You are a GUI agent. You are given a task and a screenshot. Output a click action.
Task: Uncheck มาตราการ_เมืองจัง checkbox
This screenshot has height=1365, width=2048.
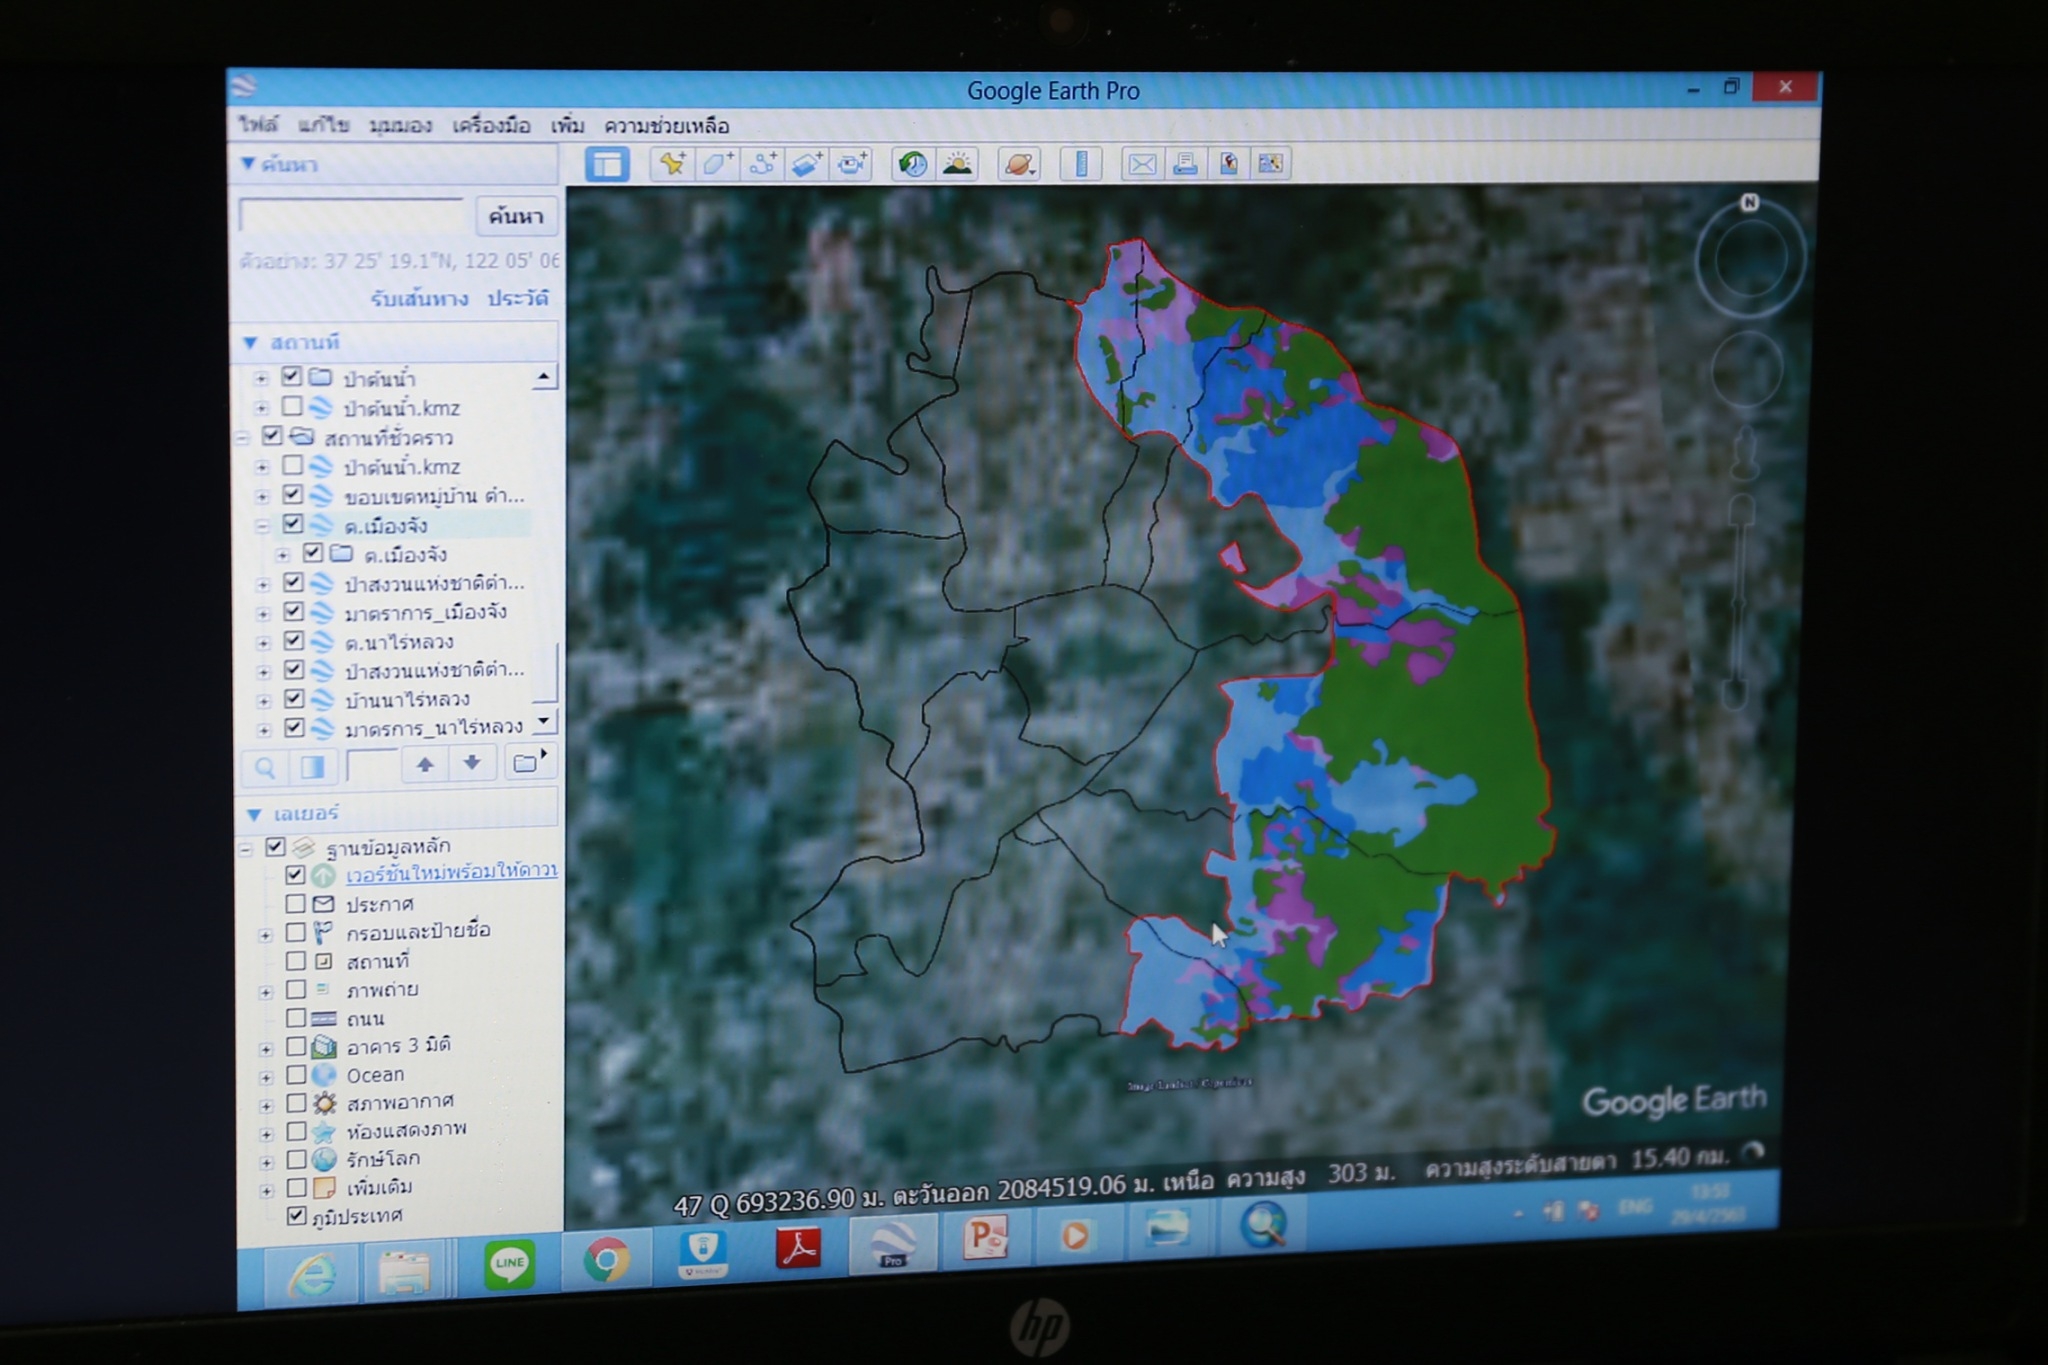click(x=293, y=611)
